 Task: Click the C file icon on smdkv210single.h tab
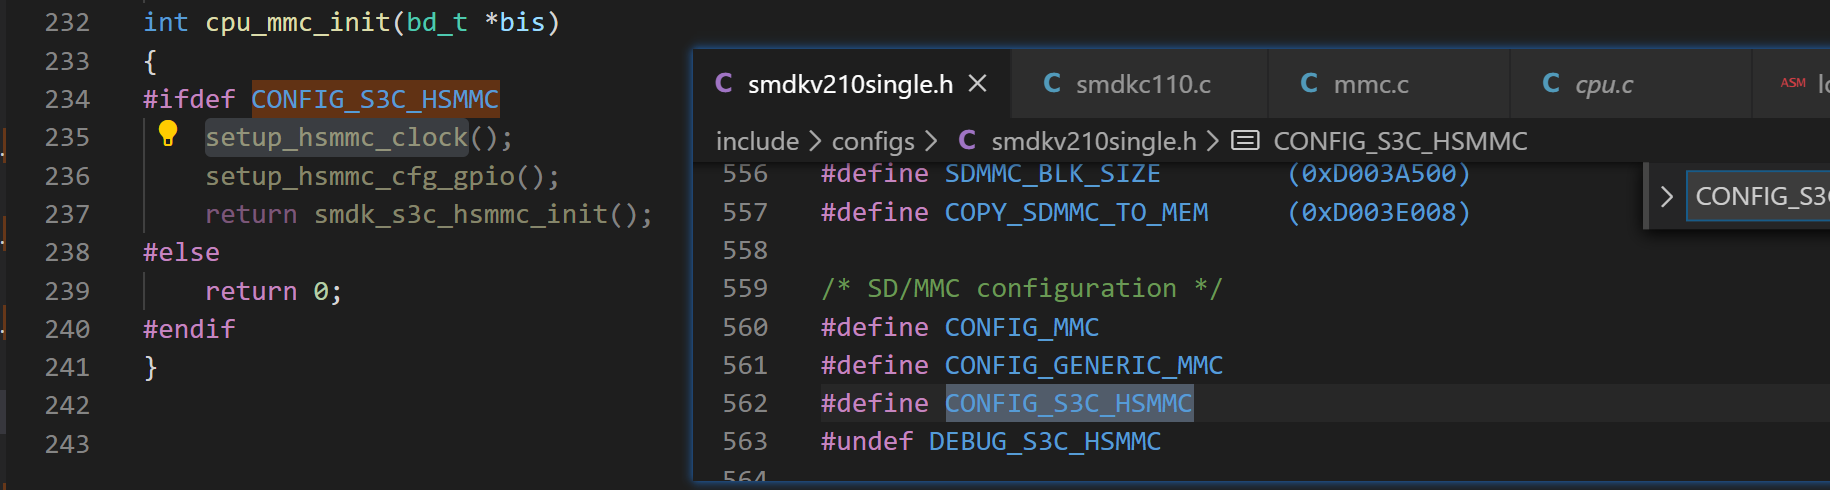tap(724, 84)
